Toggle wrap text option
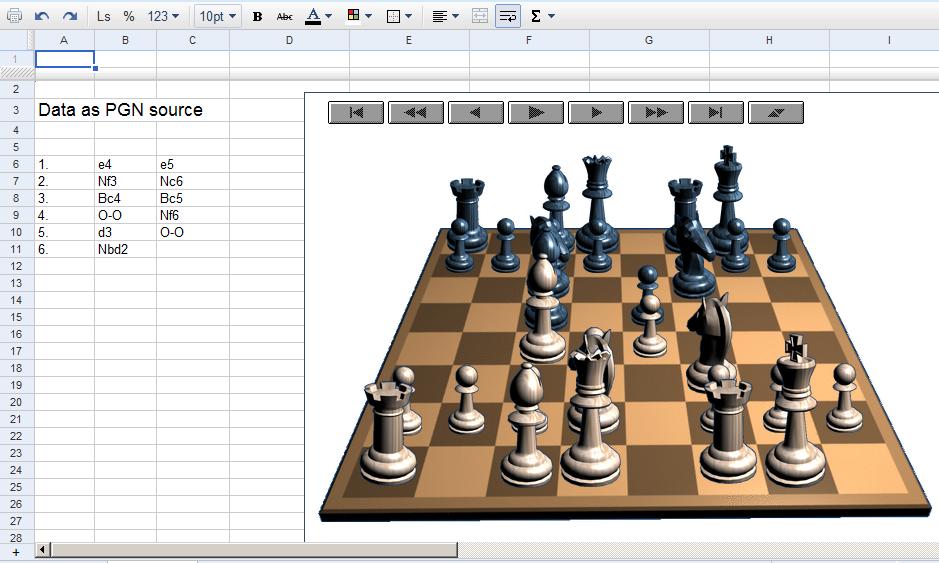 pos(507,16)
